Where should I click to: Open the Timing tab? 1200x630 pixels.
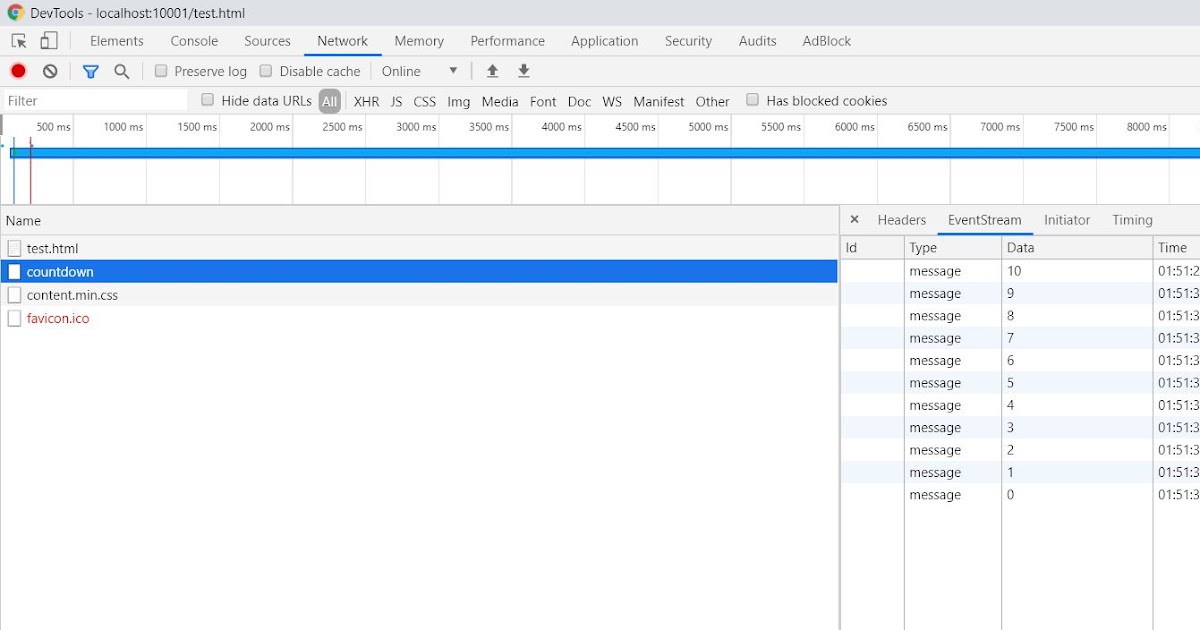pyautogui.click(x=1132, y=220)
